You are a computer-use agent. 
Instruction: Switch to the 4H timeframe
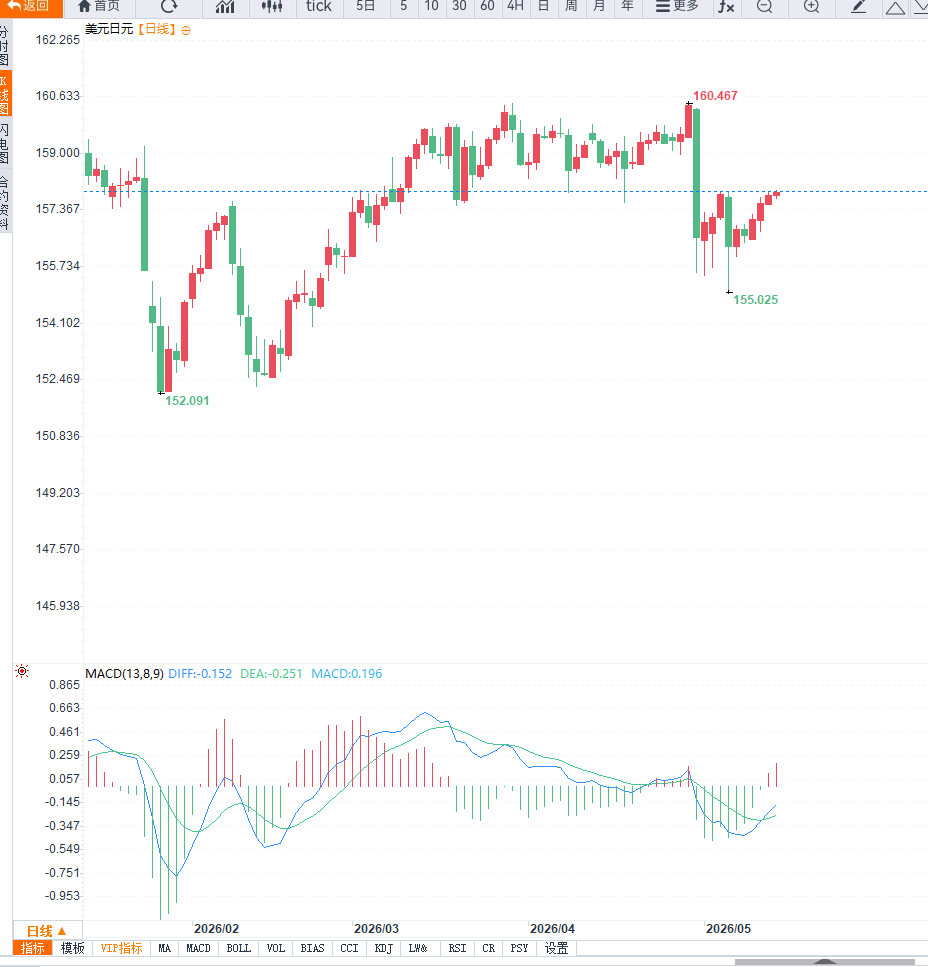point(515,7)
